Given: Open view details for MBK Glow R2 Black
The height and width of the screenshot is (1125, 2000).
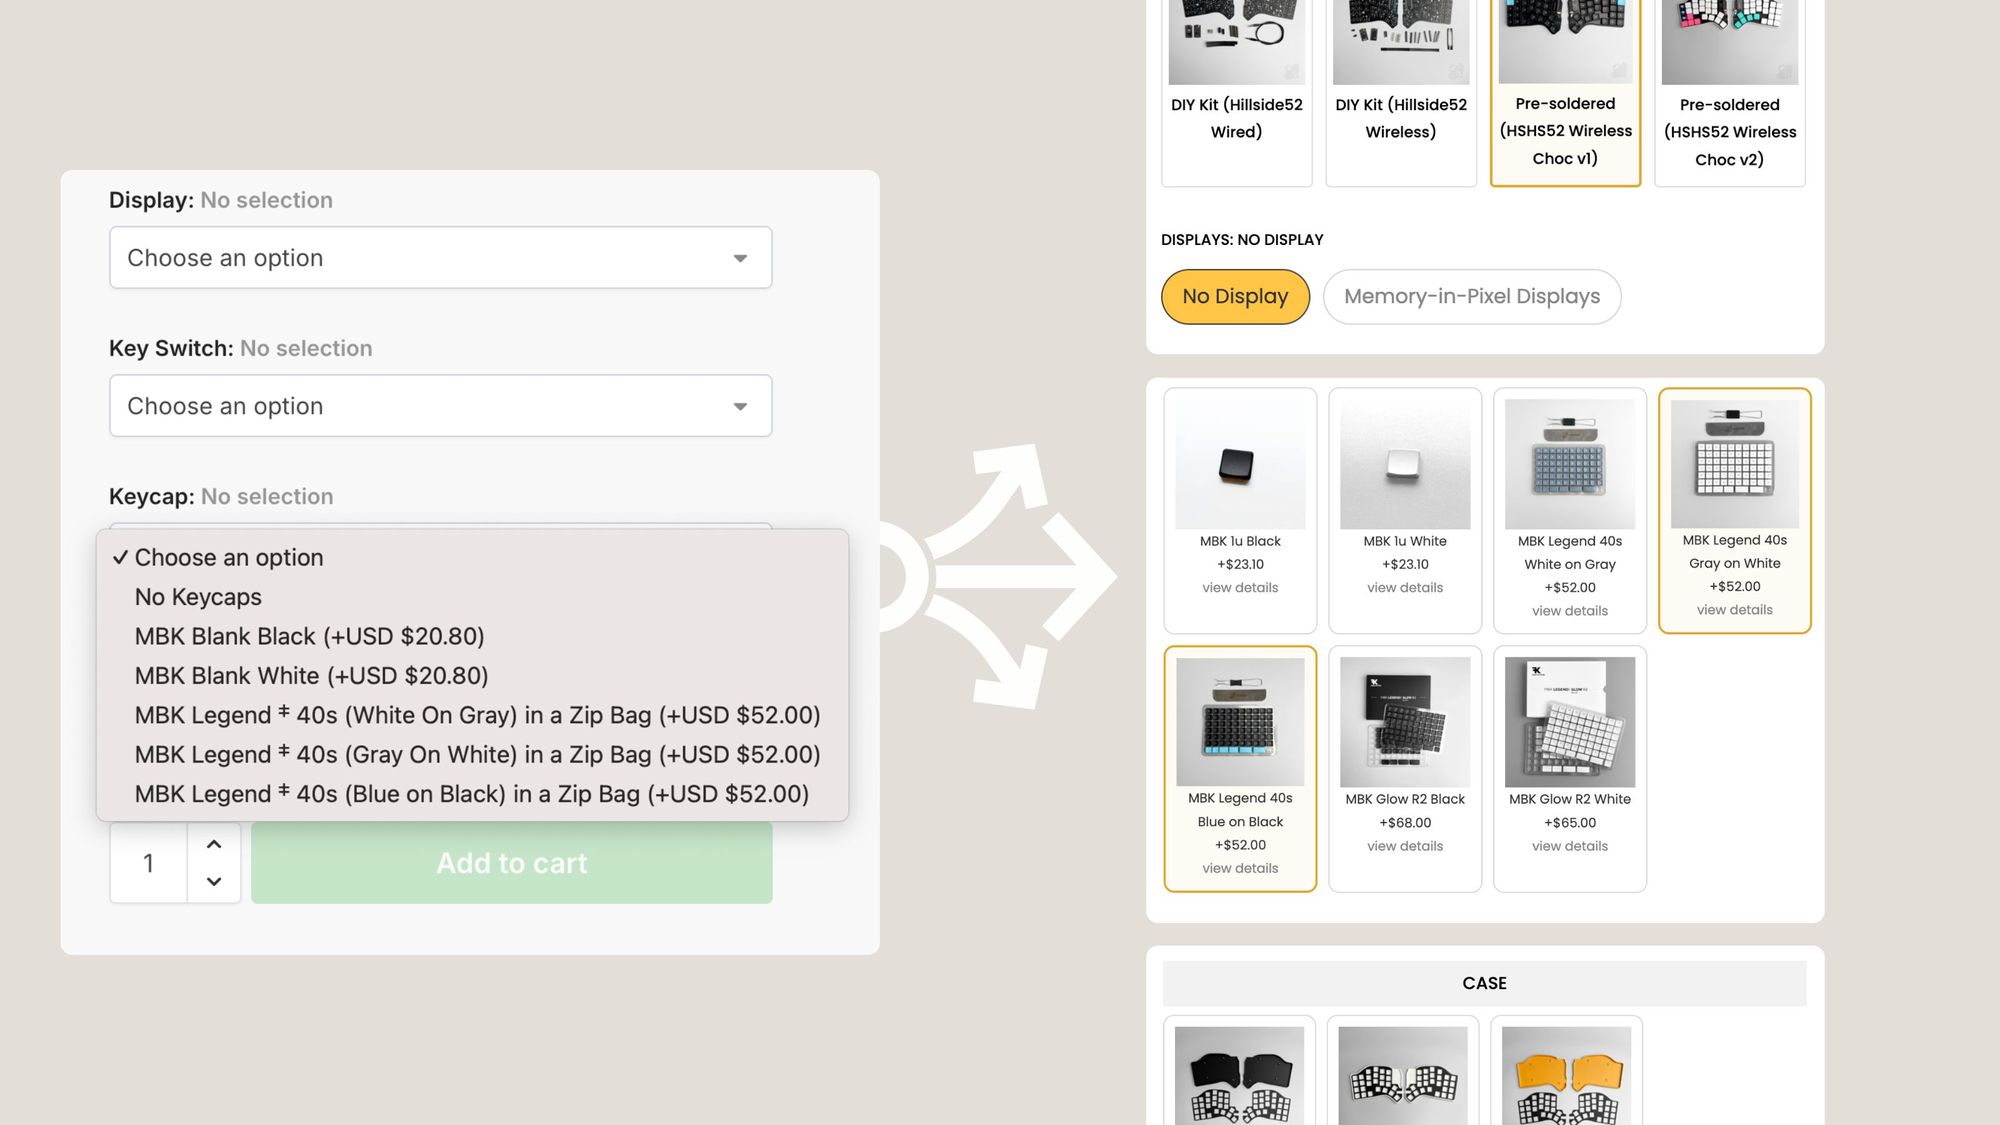Looking at the screenshot, I should [1405, 846].
